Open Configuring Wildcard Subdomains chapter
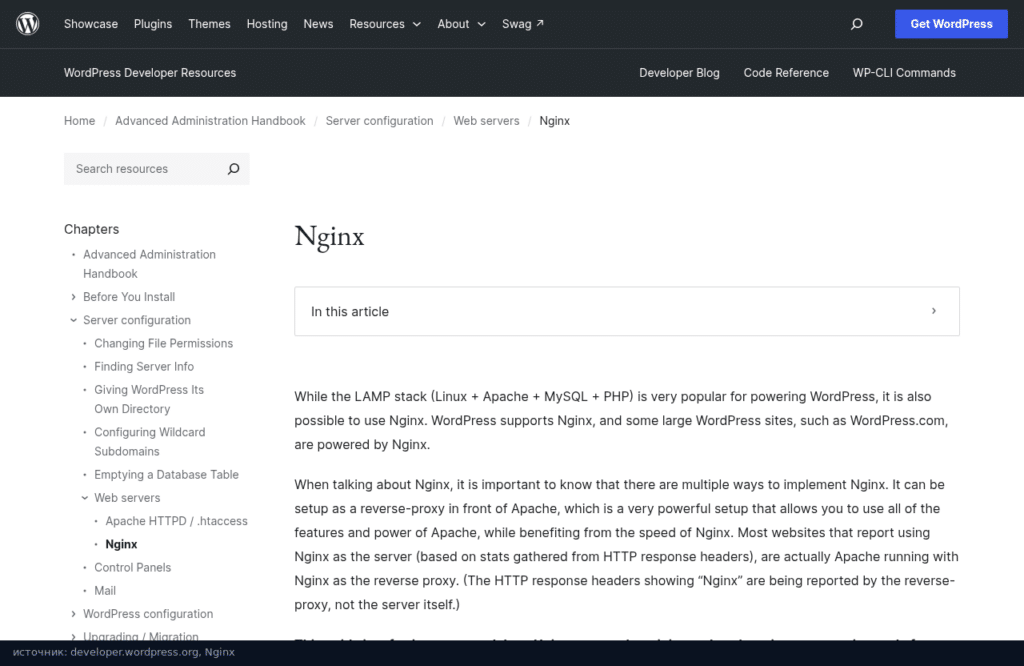Screen dimensions: 1024x666 tap(150, 441)
